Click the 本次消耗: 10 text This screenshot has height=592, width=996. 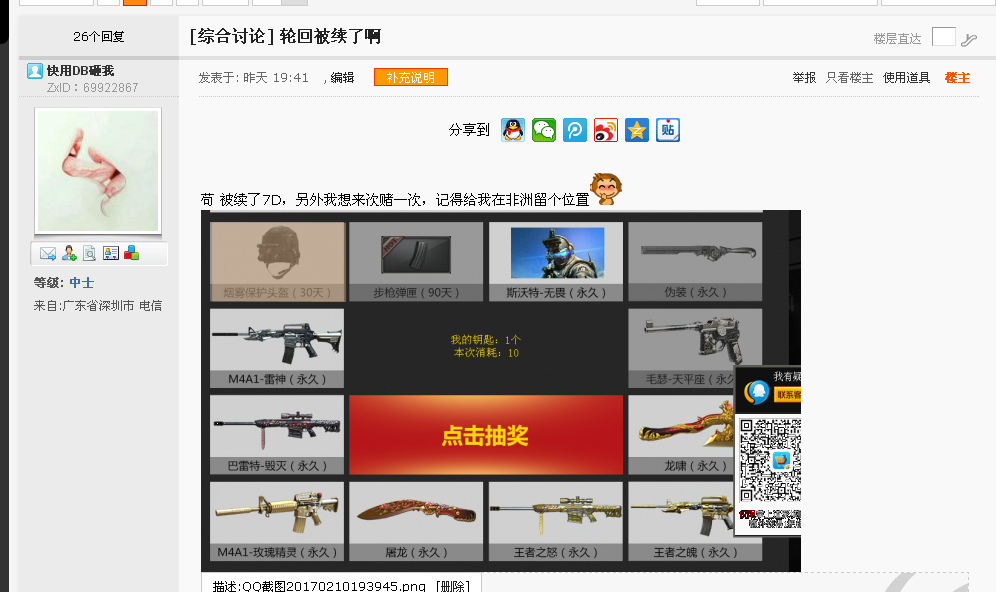[x=486, y=353]
